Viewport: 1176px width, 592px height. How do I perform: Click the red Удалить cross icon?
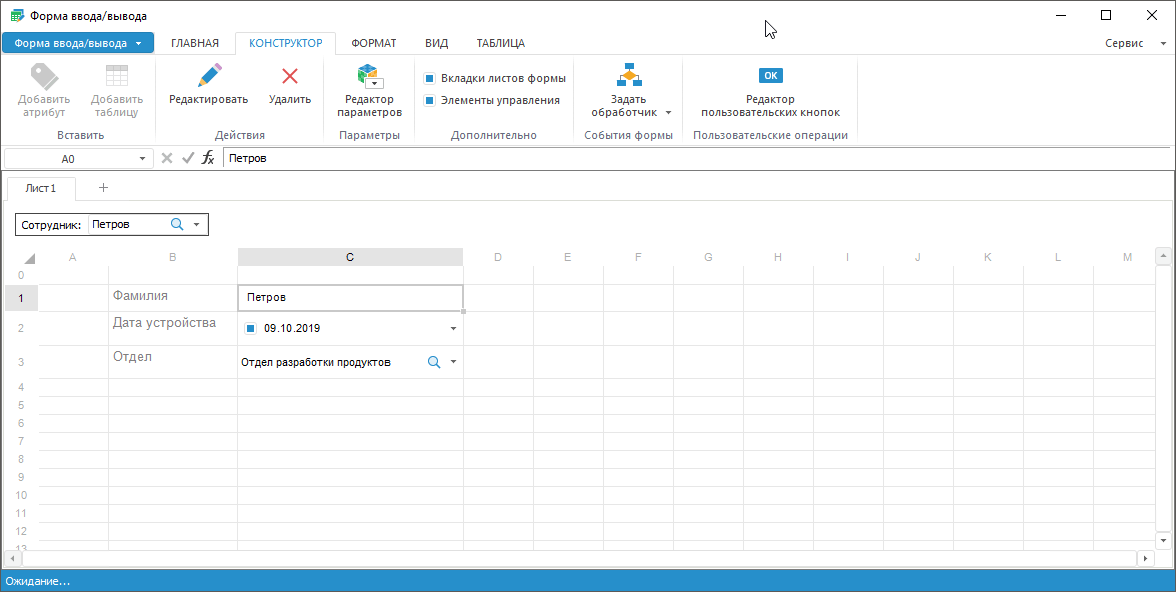pyautogui.click(x=290, y=76)
